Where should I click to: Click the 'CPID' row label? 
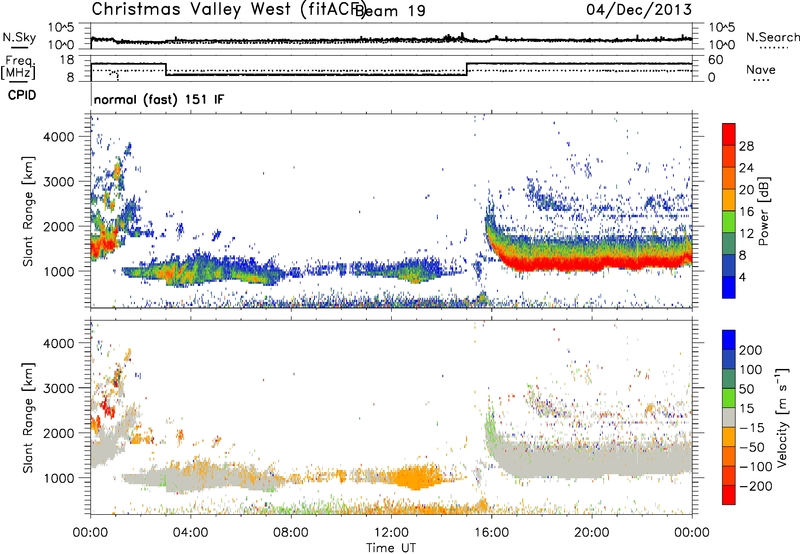[x=22, y=95]
